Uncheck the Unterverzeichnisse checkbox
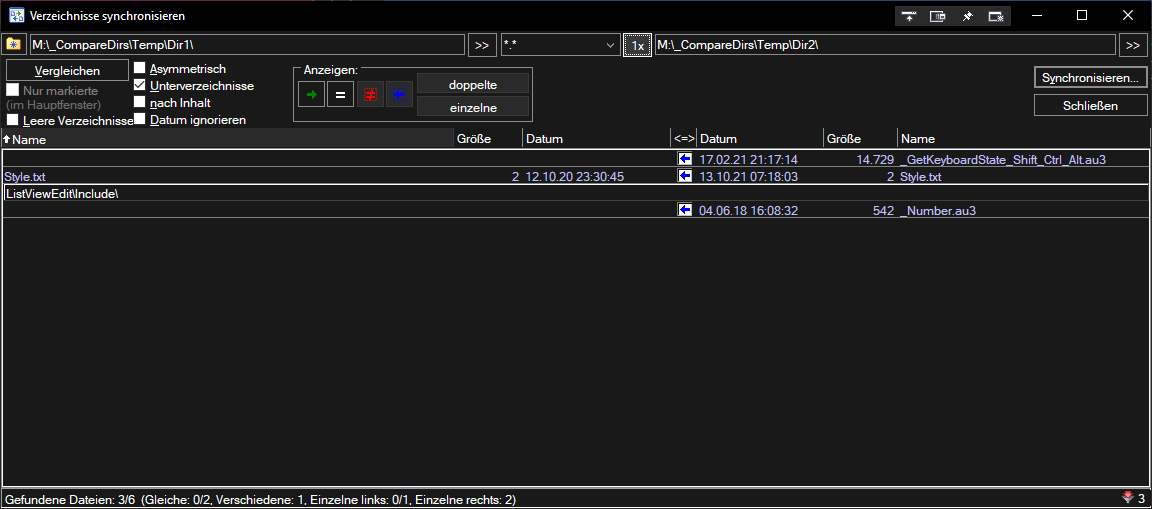The width and height of the screenshot is (1152, 509). point(140,86)
